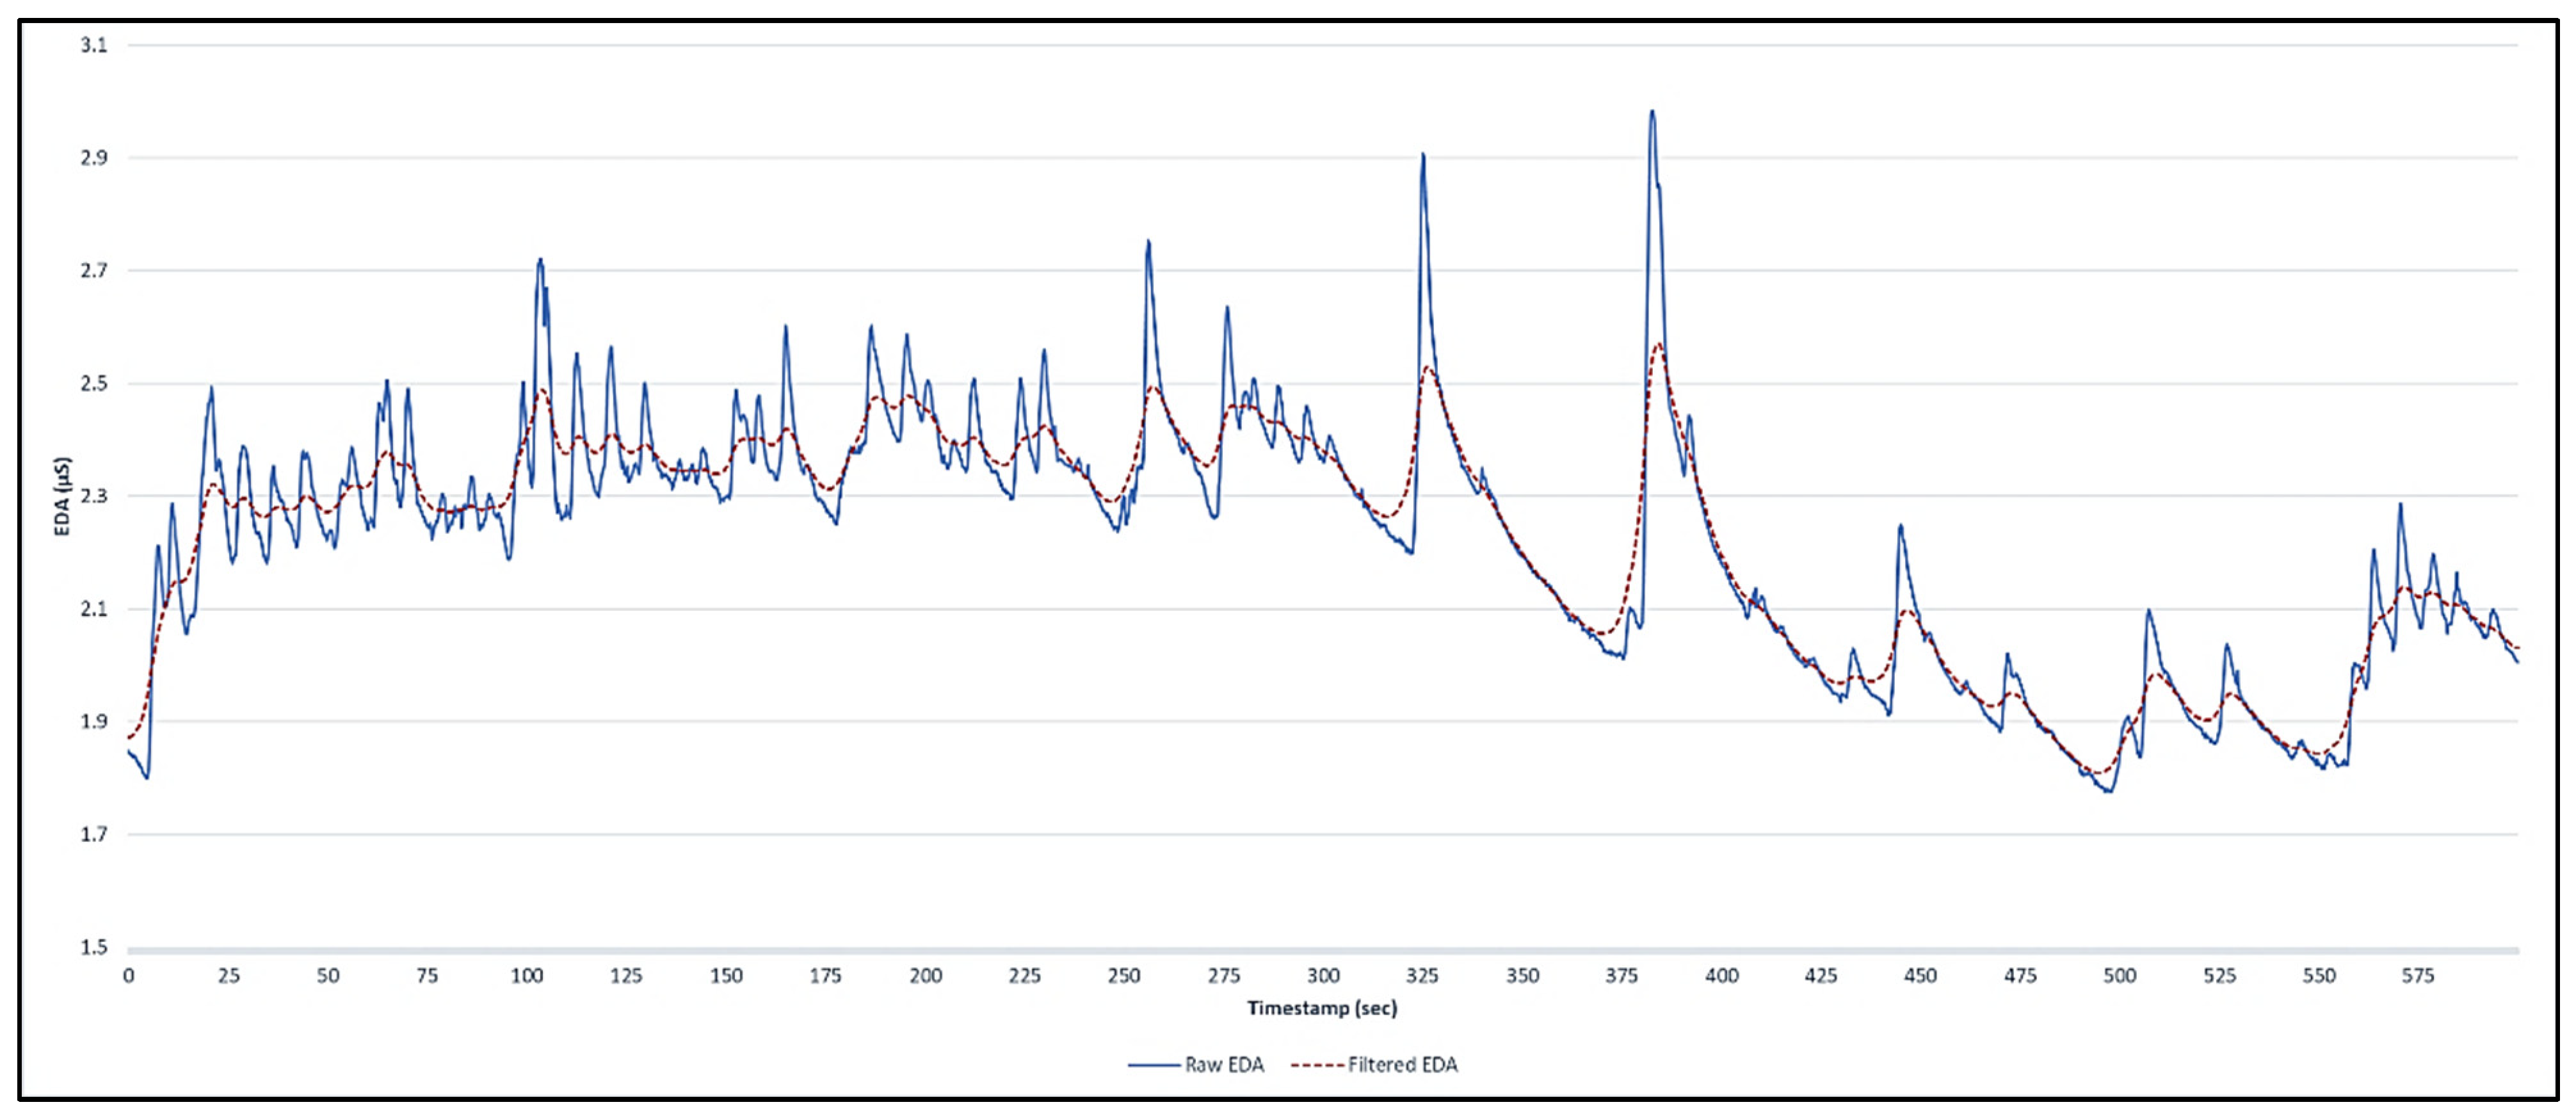Click the 0 x-axis tick label
This screenshot has width=2576, height=1116.
128,976
